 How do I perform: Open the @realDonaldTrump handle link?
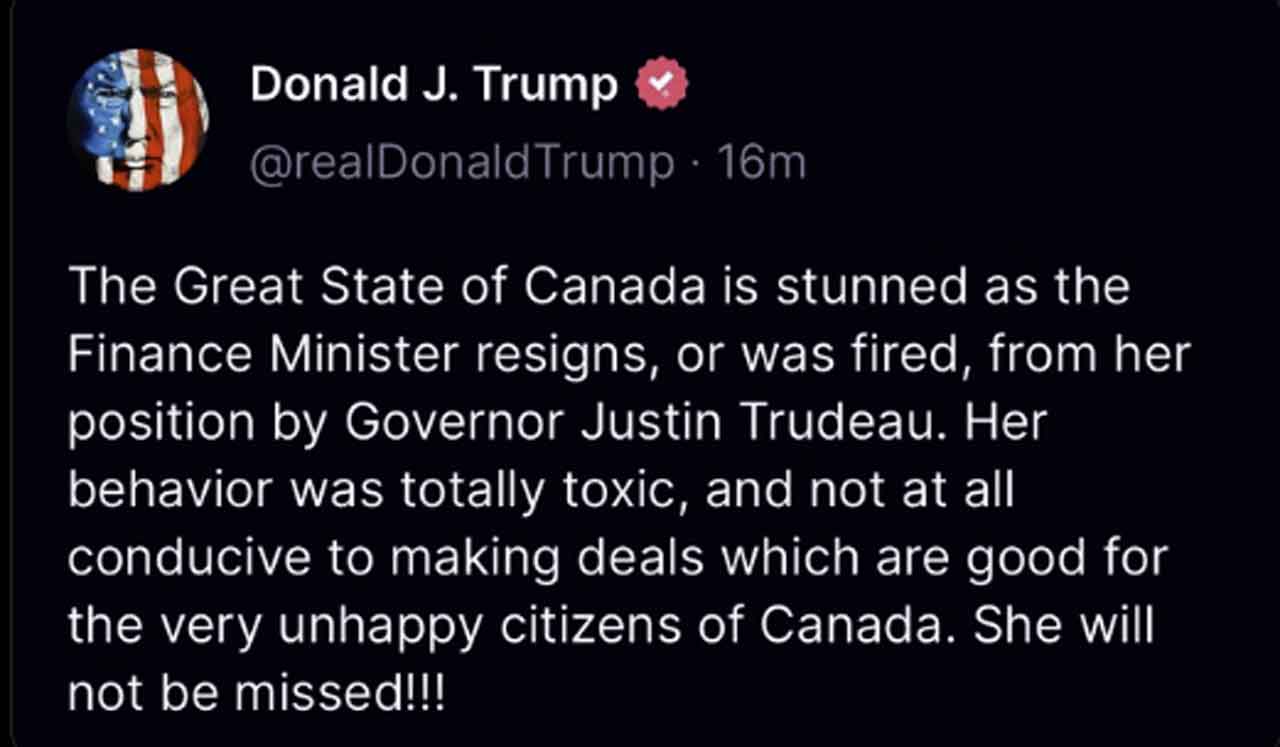click(x=462, y=163)
